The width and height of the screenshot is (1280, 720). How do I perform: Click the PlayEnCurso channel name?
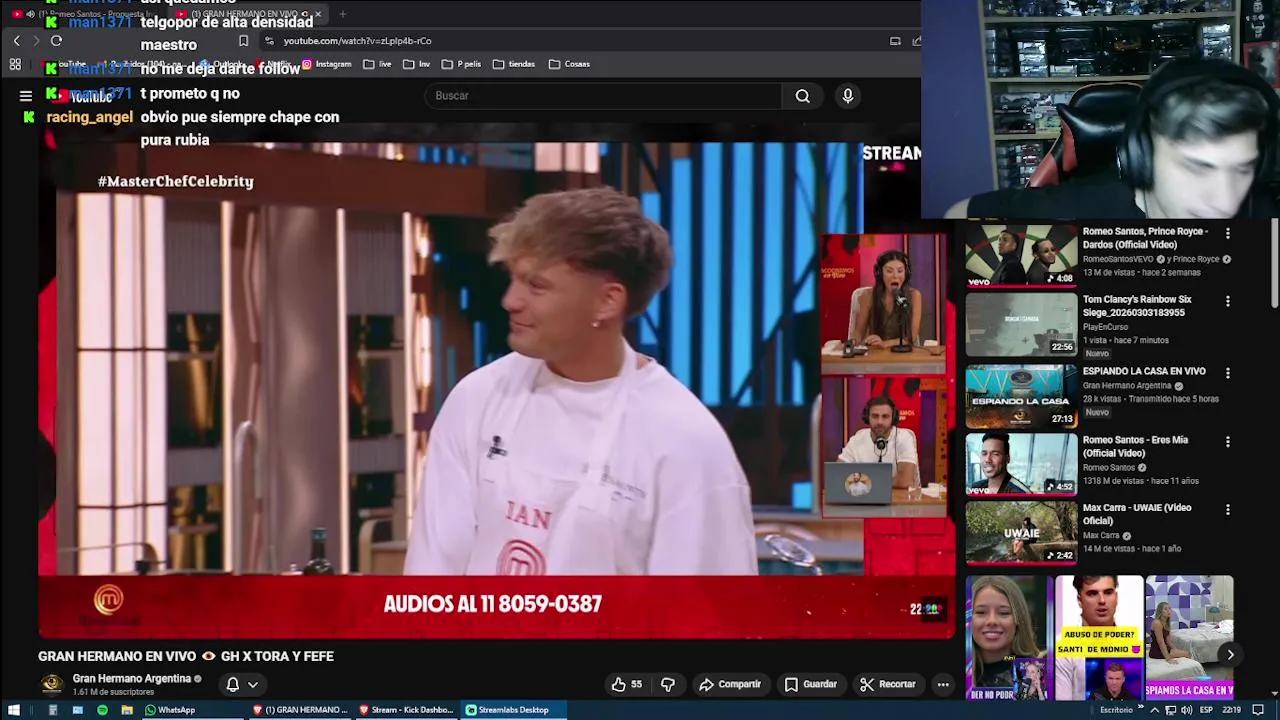[x=1105, y=327]
